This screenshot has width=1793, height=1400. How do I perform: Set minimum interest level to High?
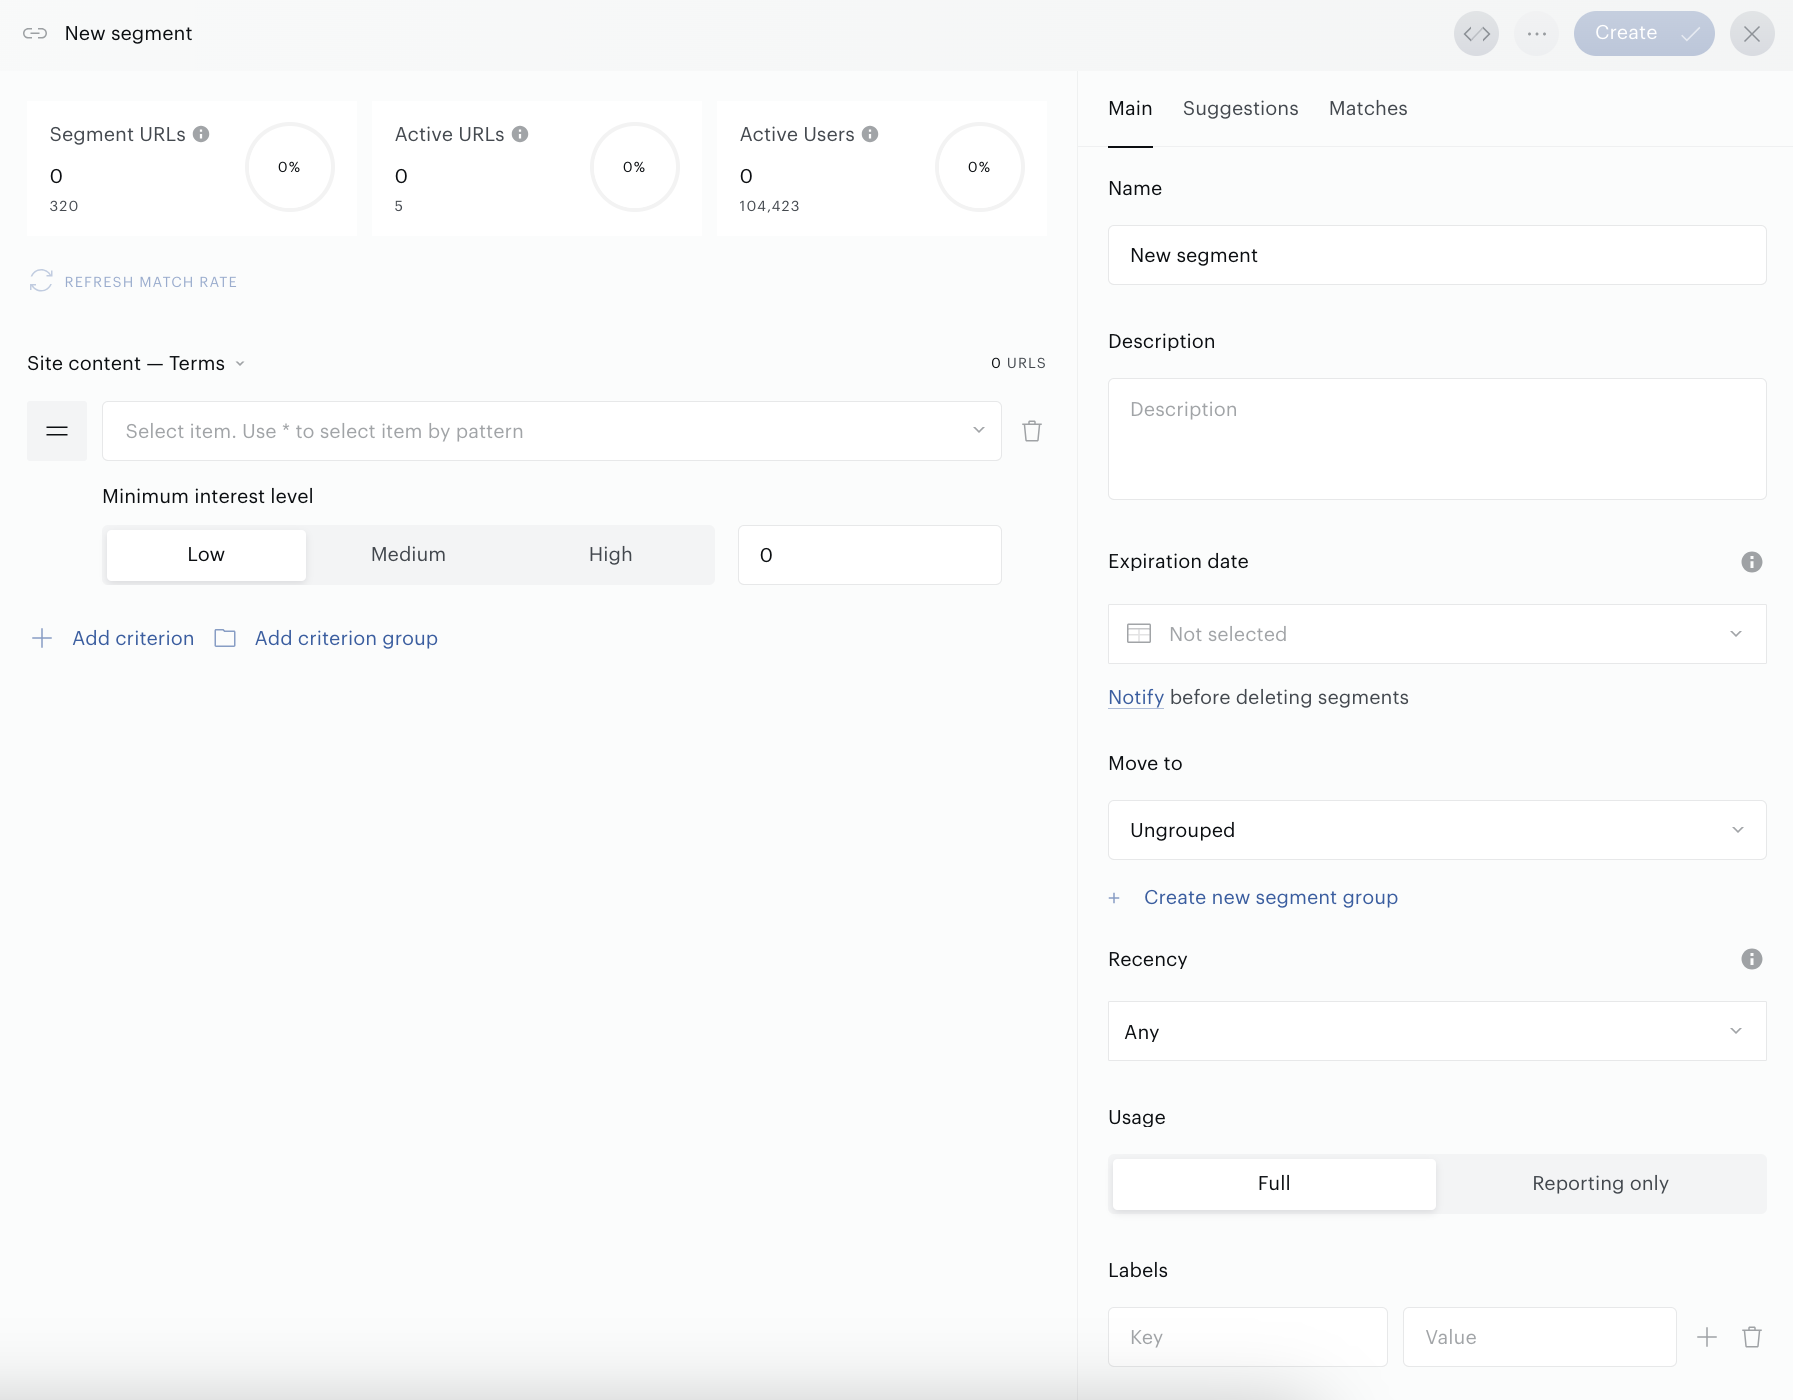coord(611,555)
